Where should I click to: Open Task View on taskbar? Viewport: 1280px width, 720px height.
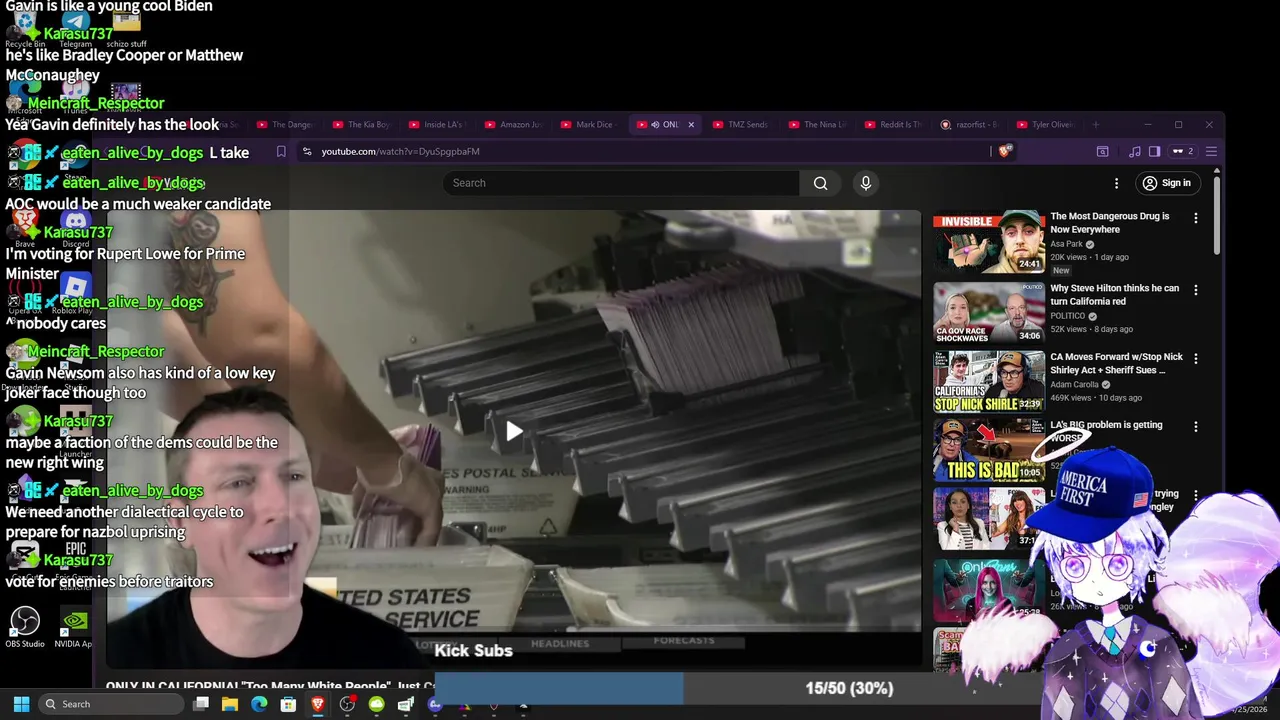click(201, 704)
